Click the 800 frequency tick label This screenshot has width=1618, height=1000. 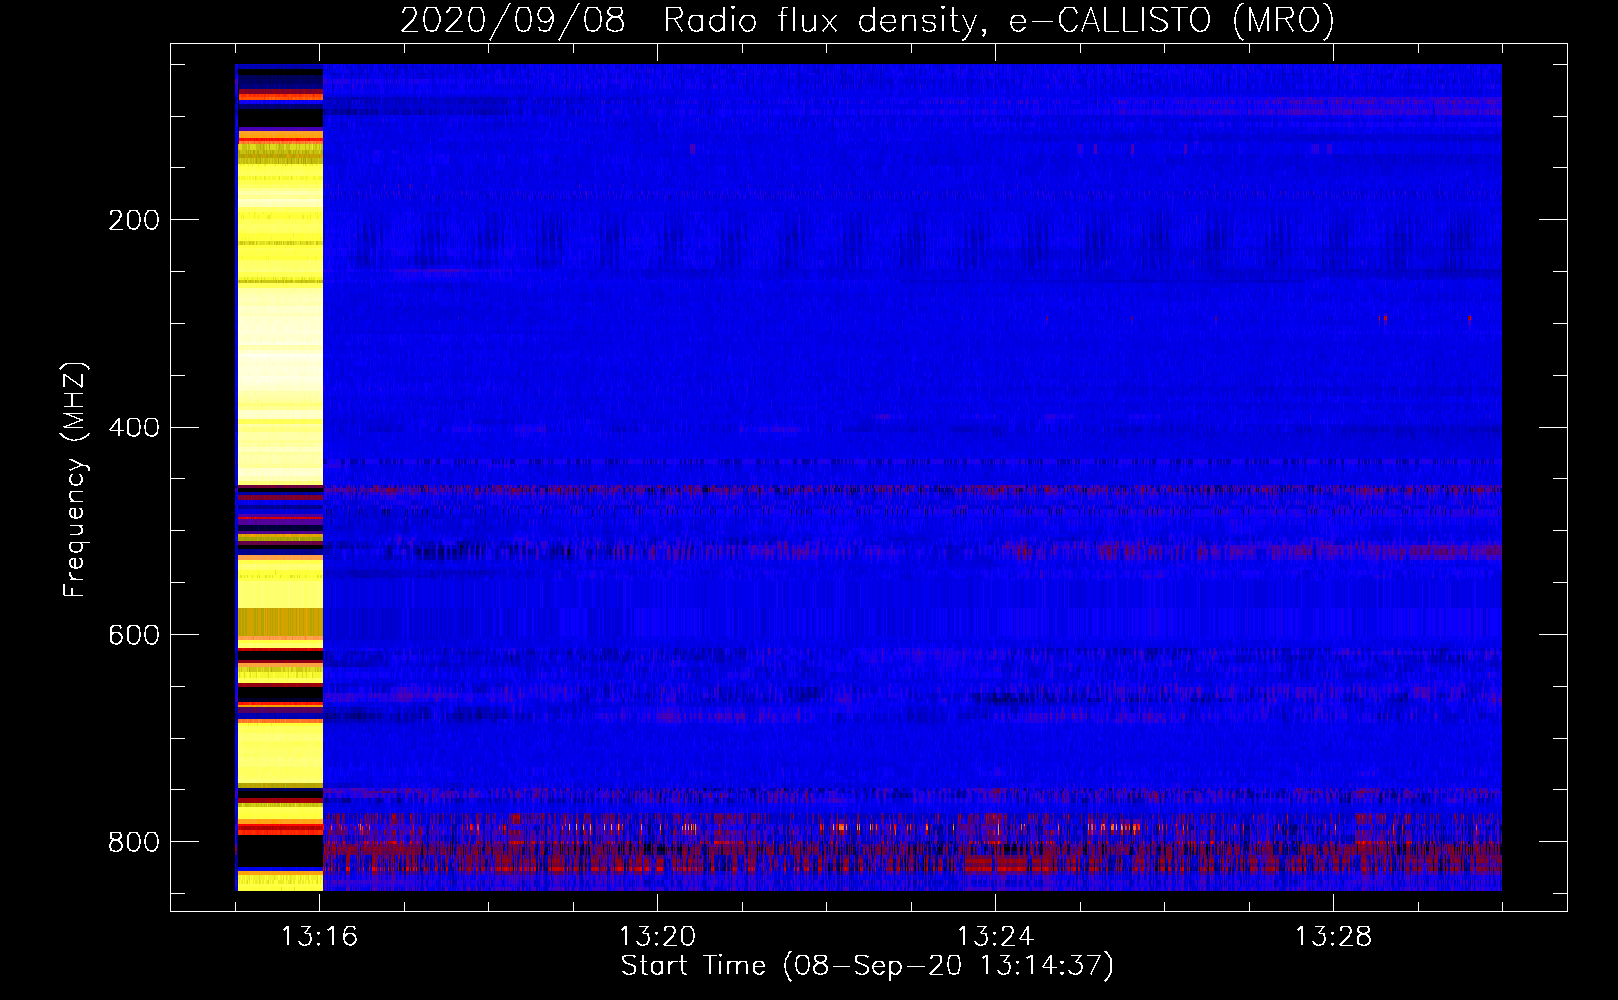point(134,842)
